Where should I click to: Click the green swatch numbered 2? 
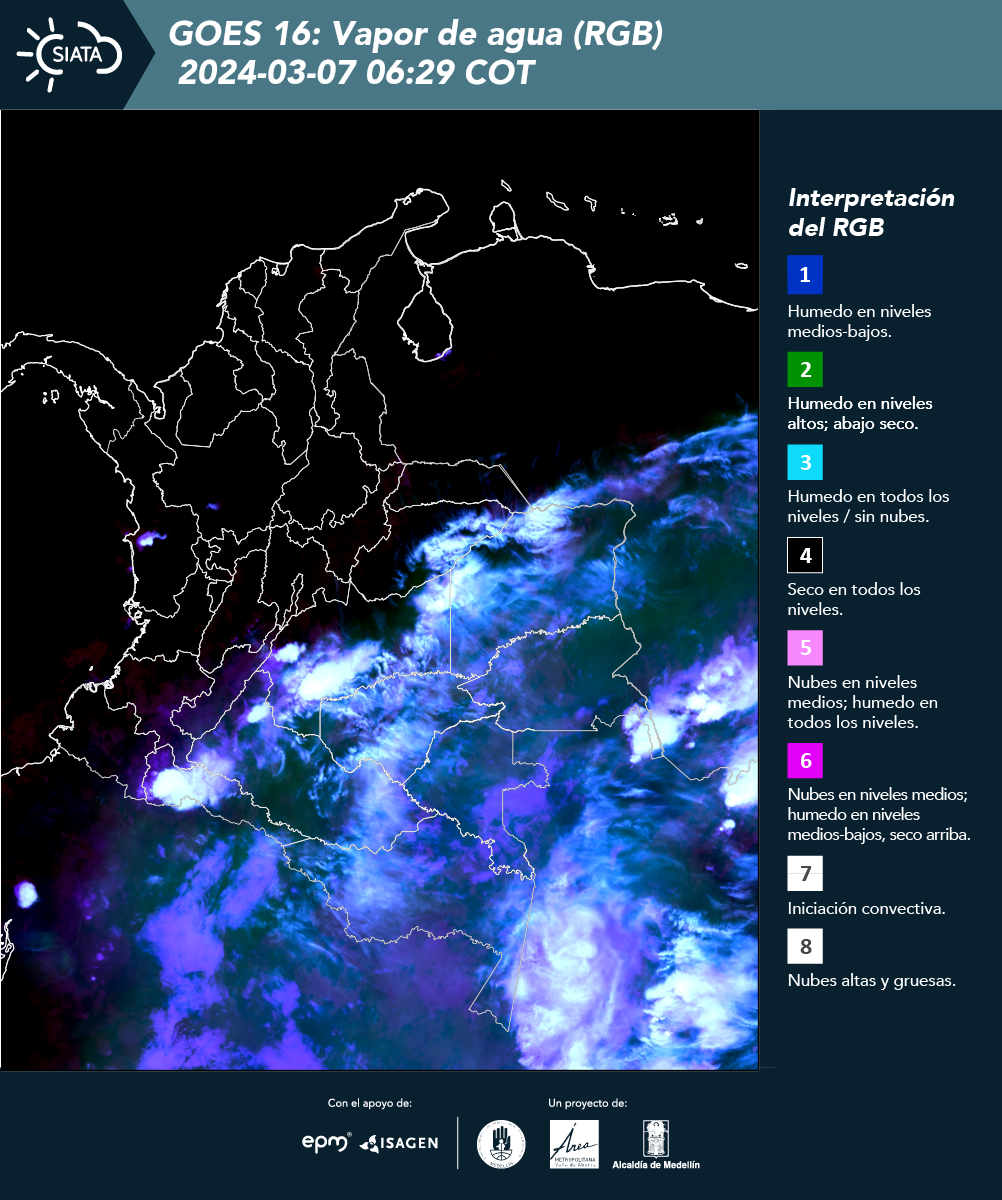805,369
